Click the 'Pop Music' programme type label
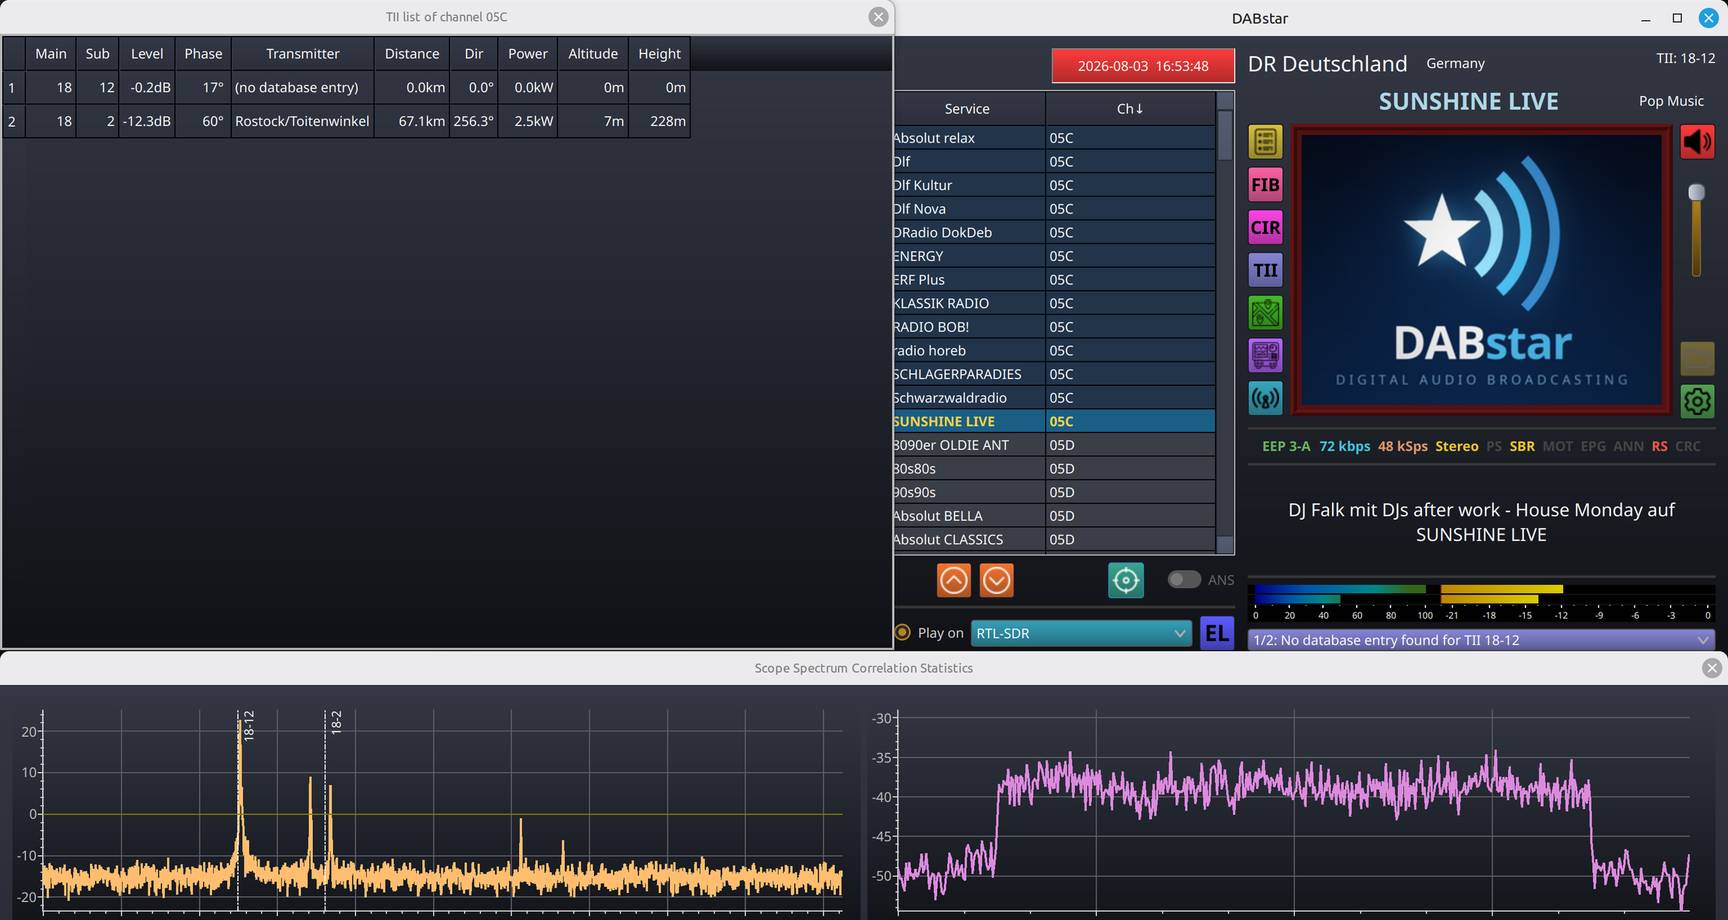The image size is (1728, 920). point(1671,101)
